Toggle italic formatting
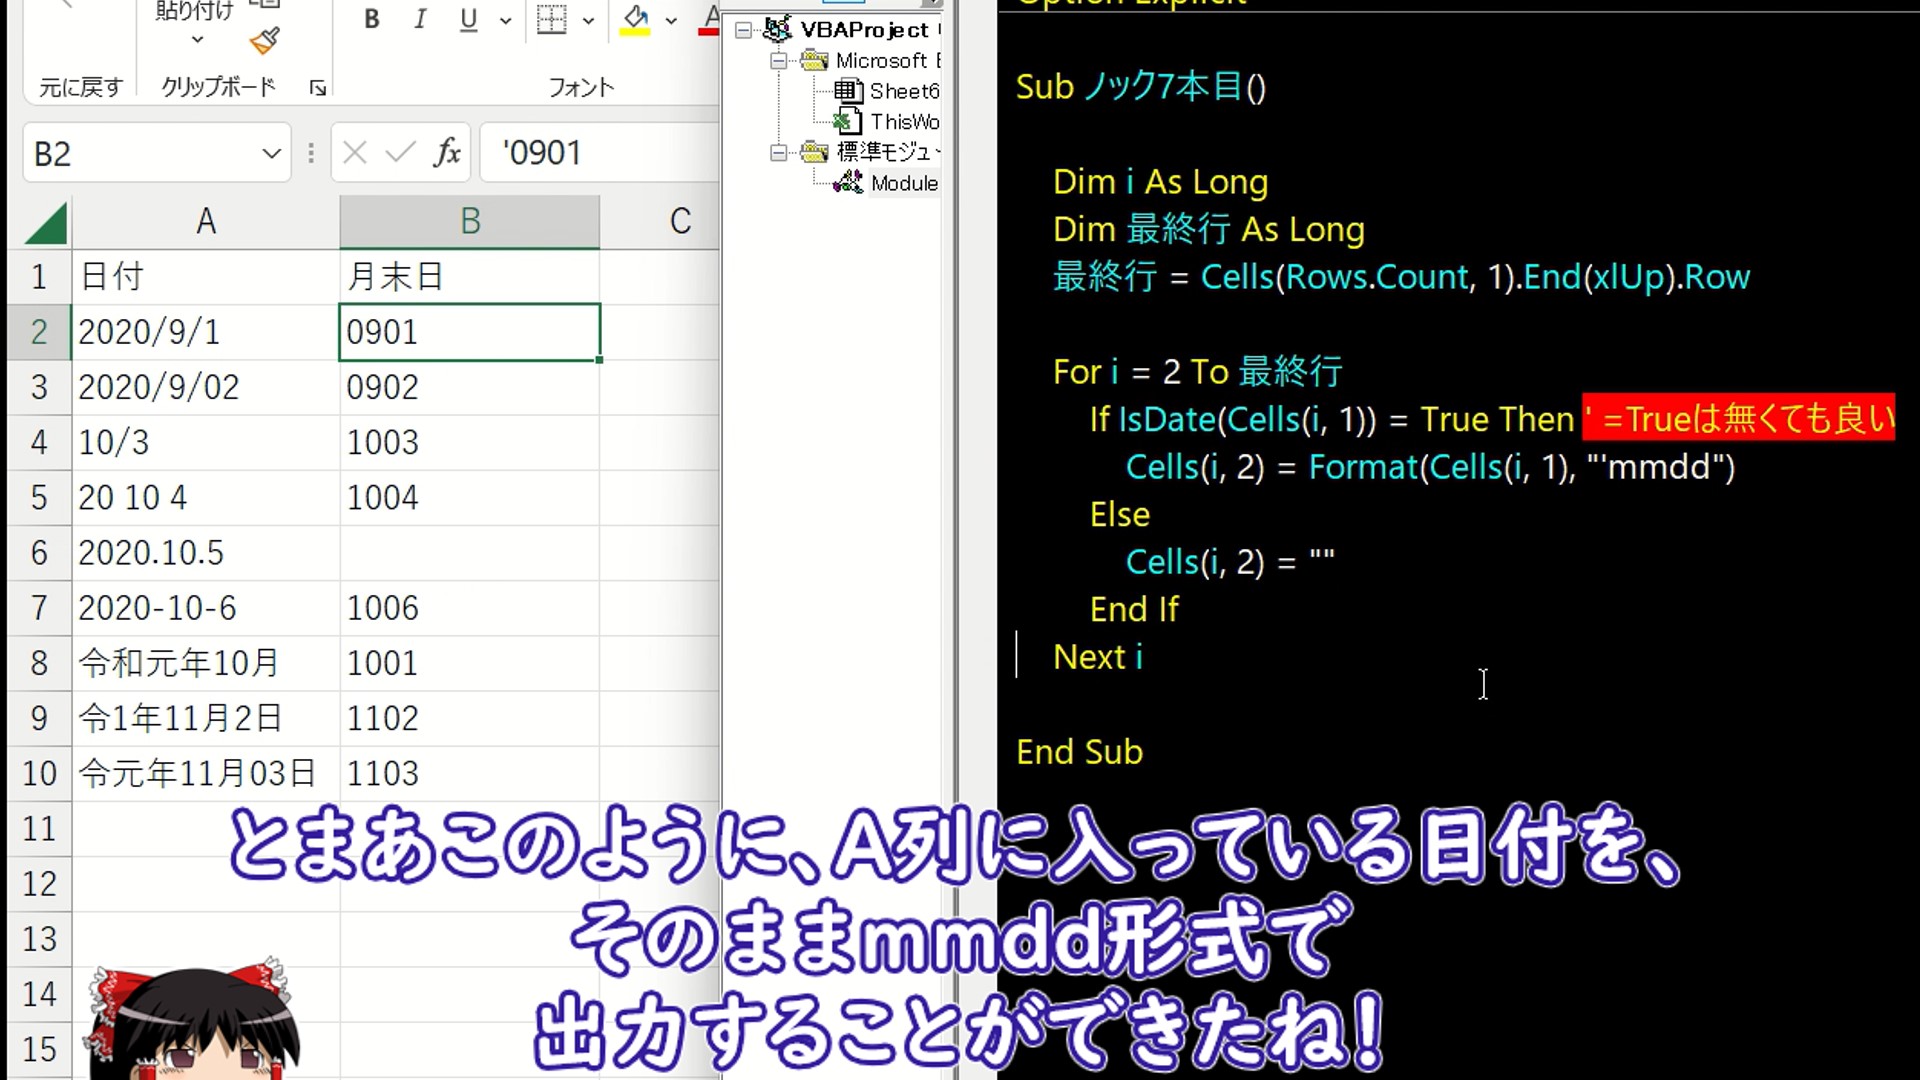Image resolution: width=1920 pixels, height=1080 pixels. (x=420, y=19)
